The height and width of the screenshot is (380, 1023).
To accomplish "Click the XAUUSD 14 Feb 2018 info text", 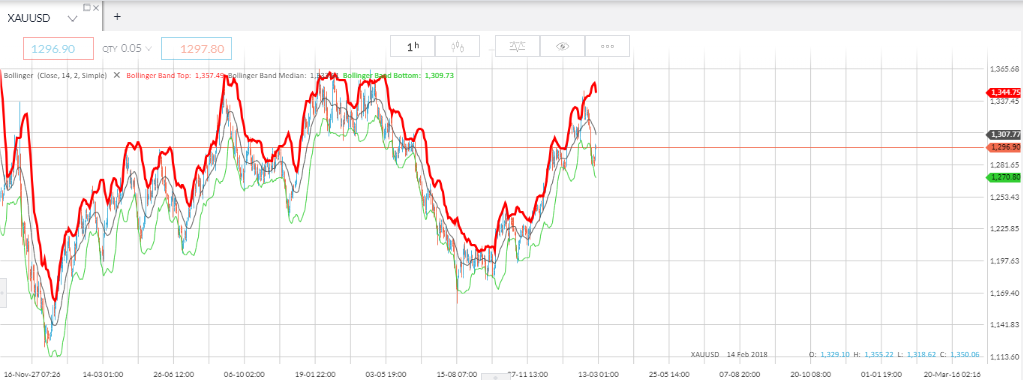I will pos(729,355).
